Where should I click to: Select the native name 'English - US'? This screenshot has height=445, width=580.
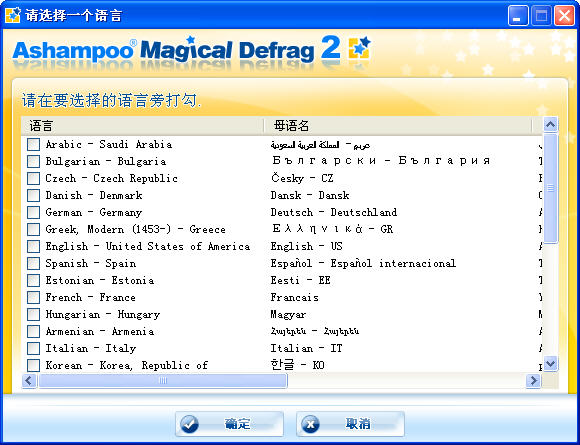click(x=306, y=246)
